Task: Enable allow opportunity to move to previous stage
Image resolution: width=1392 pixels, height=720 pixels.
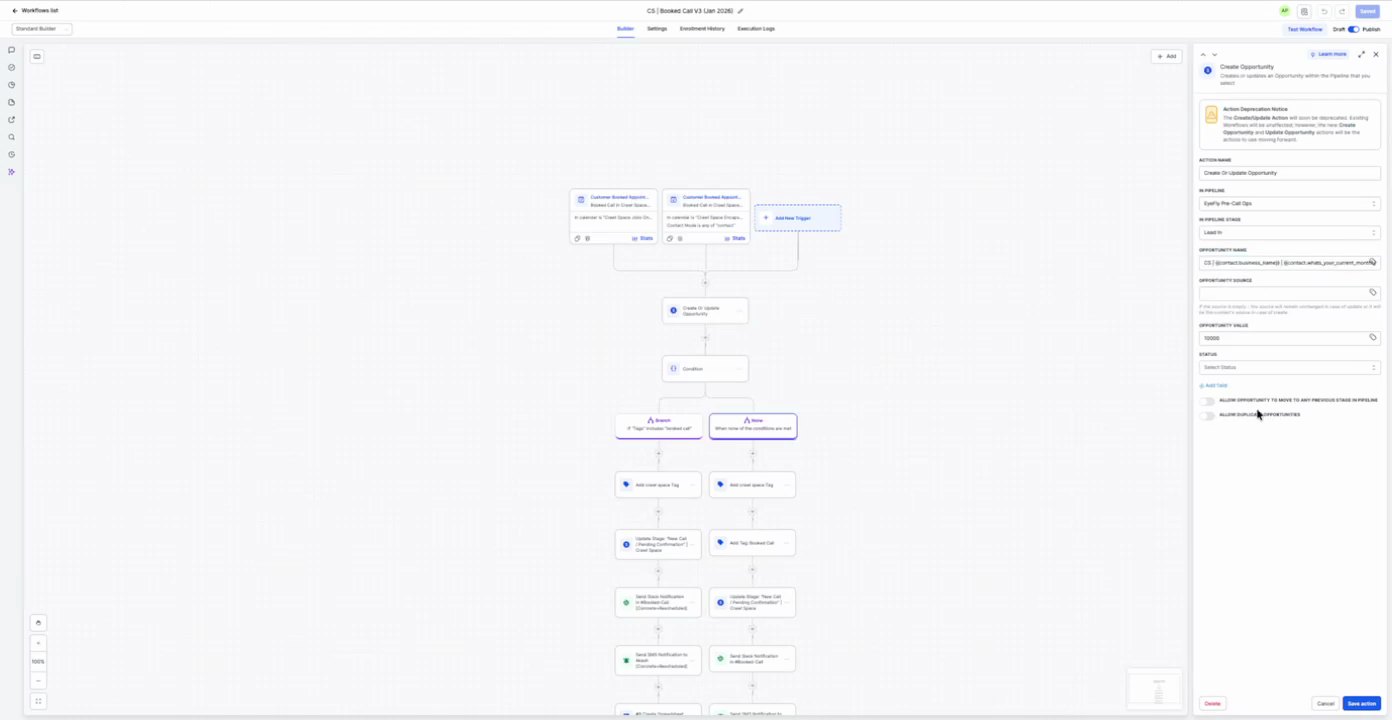Action: tap(1207, 400)
